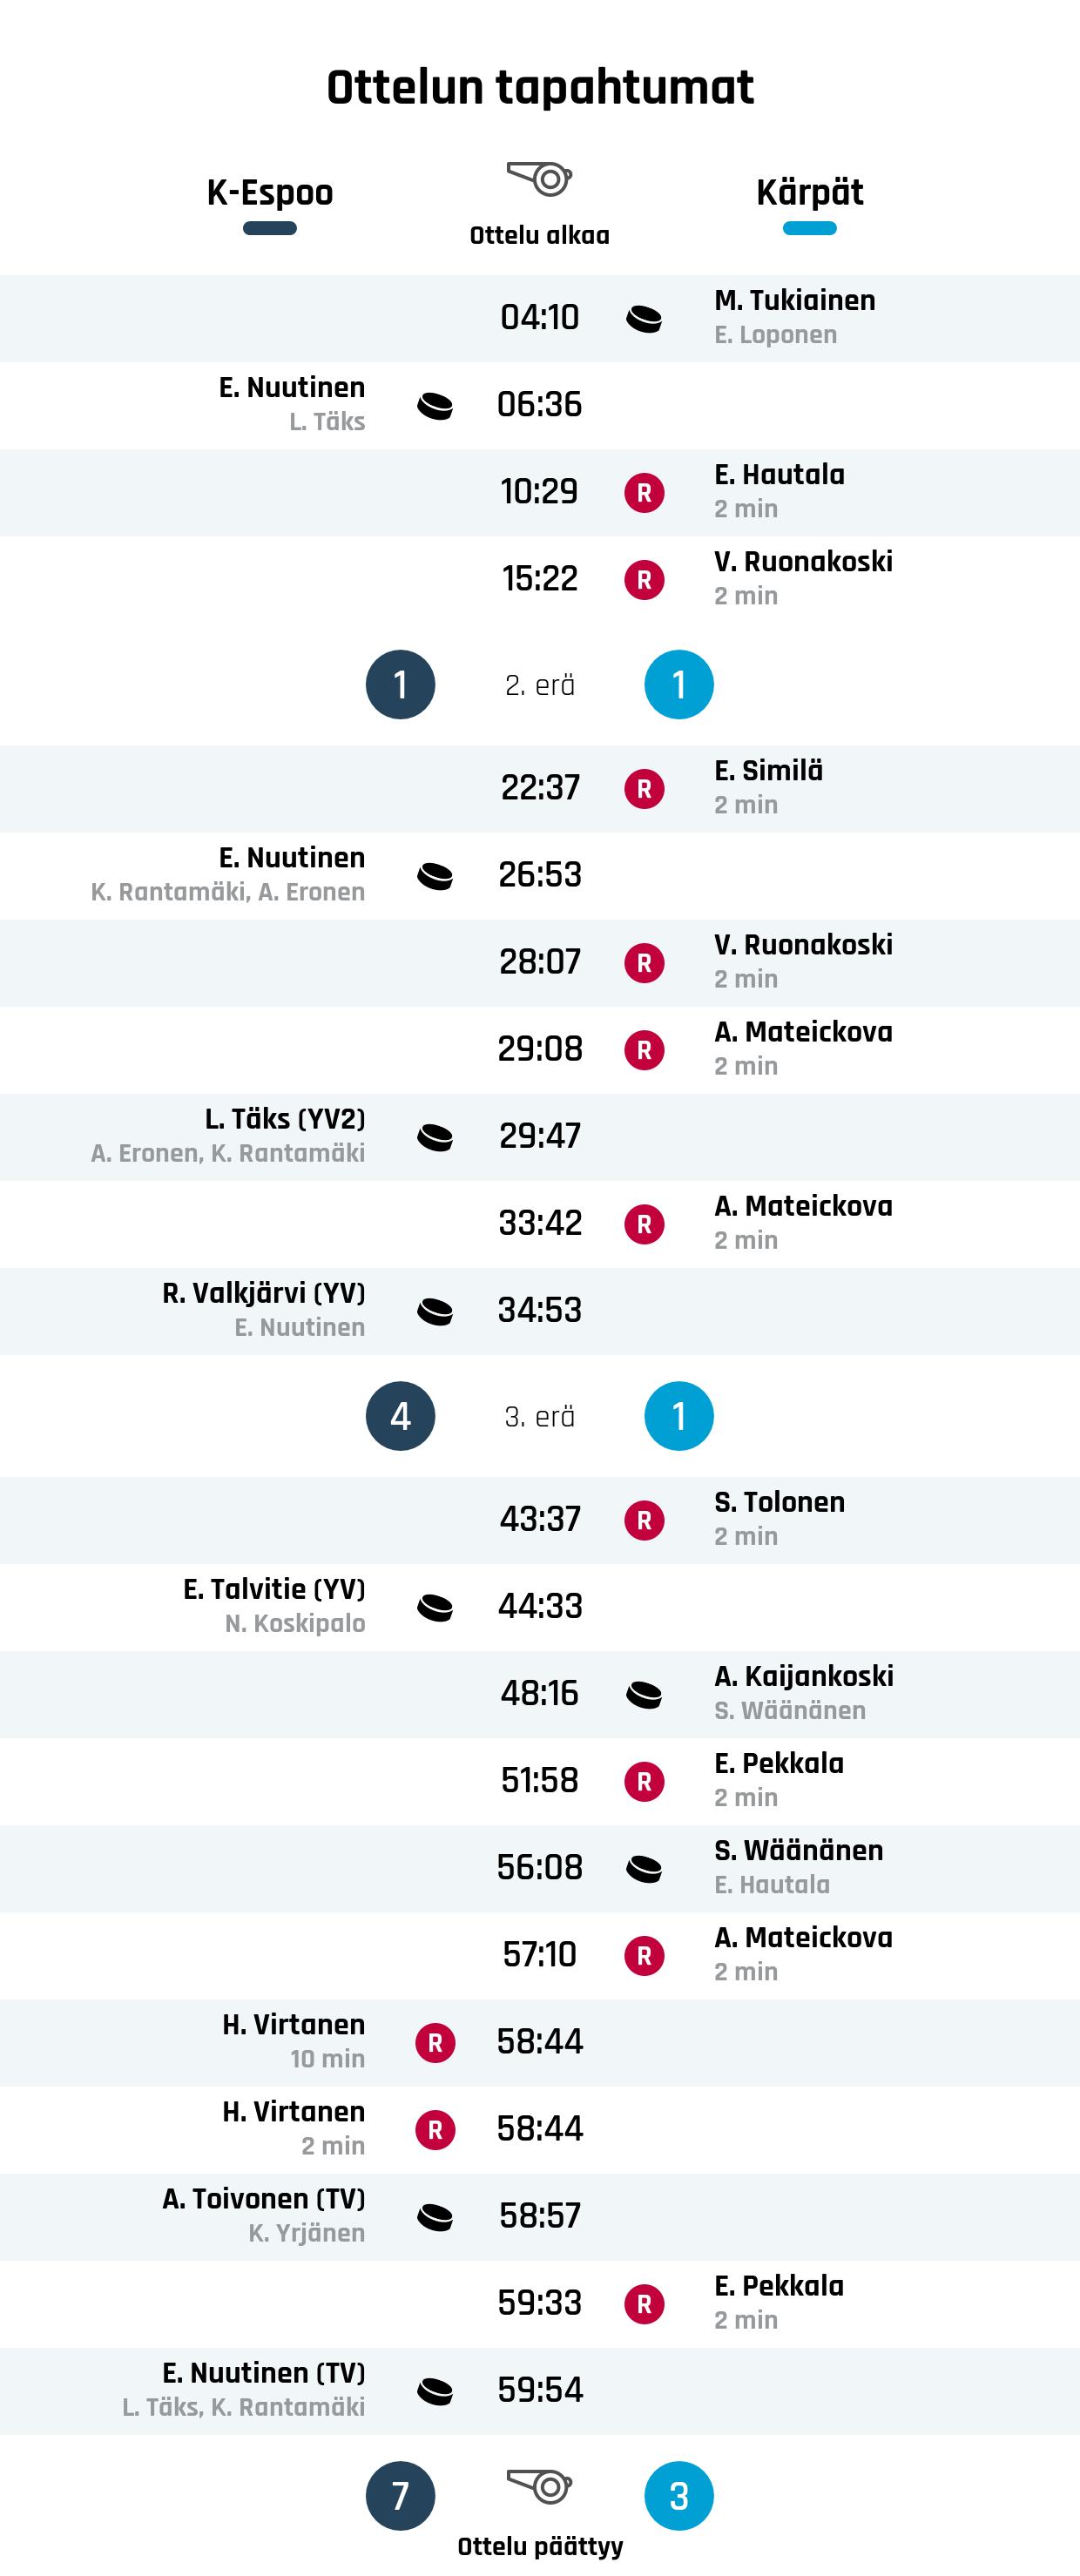Click the dark K-Espoo score 4 badge

[400, 1416]
